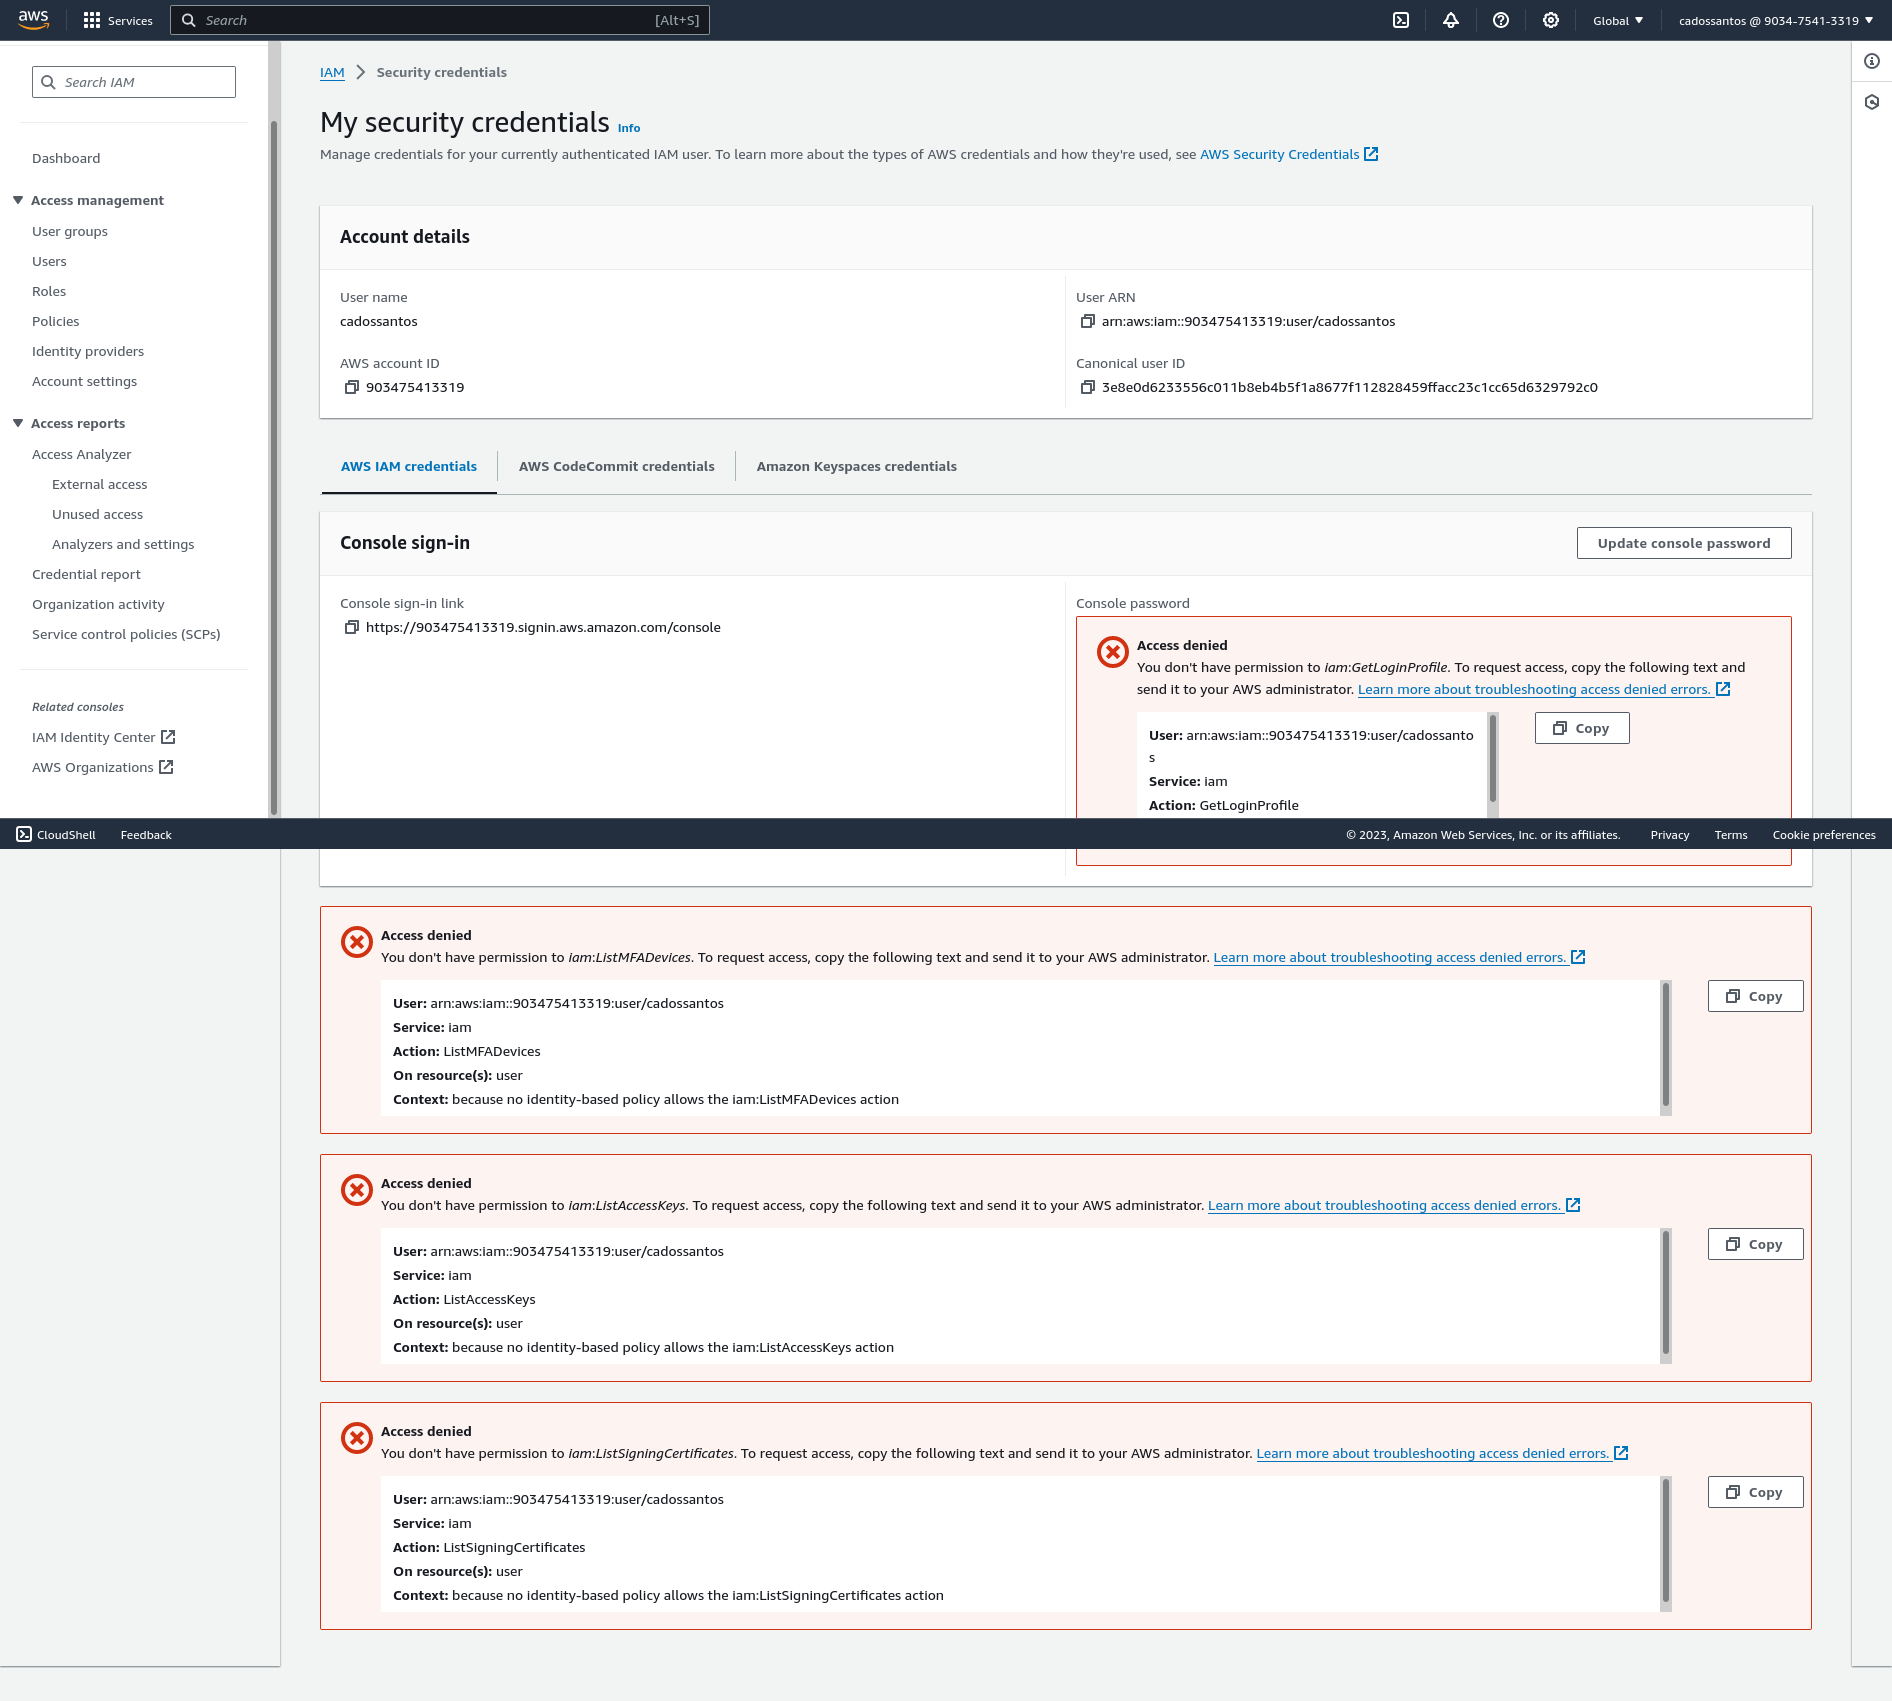Click the left sidebar vertical scrollbar
Viewport: 1892px width, 1701px height.
[274, 468]
